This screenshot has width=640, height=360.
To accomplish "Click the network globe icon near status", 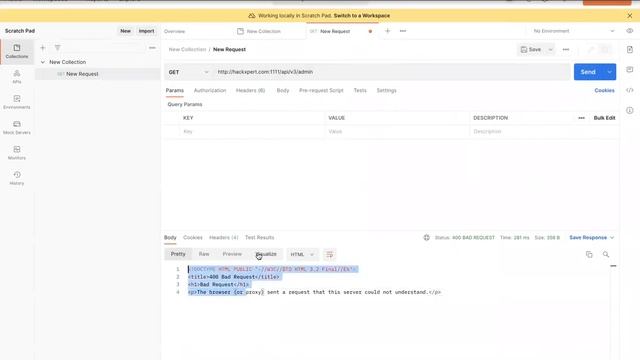I will pyautogui.click(x=427, y=238).
